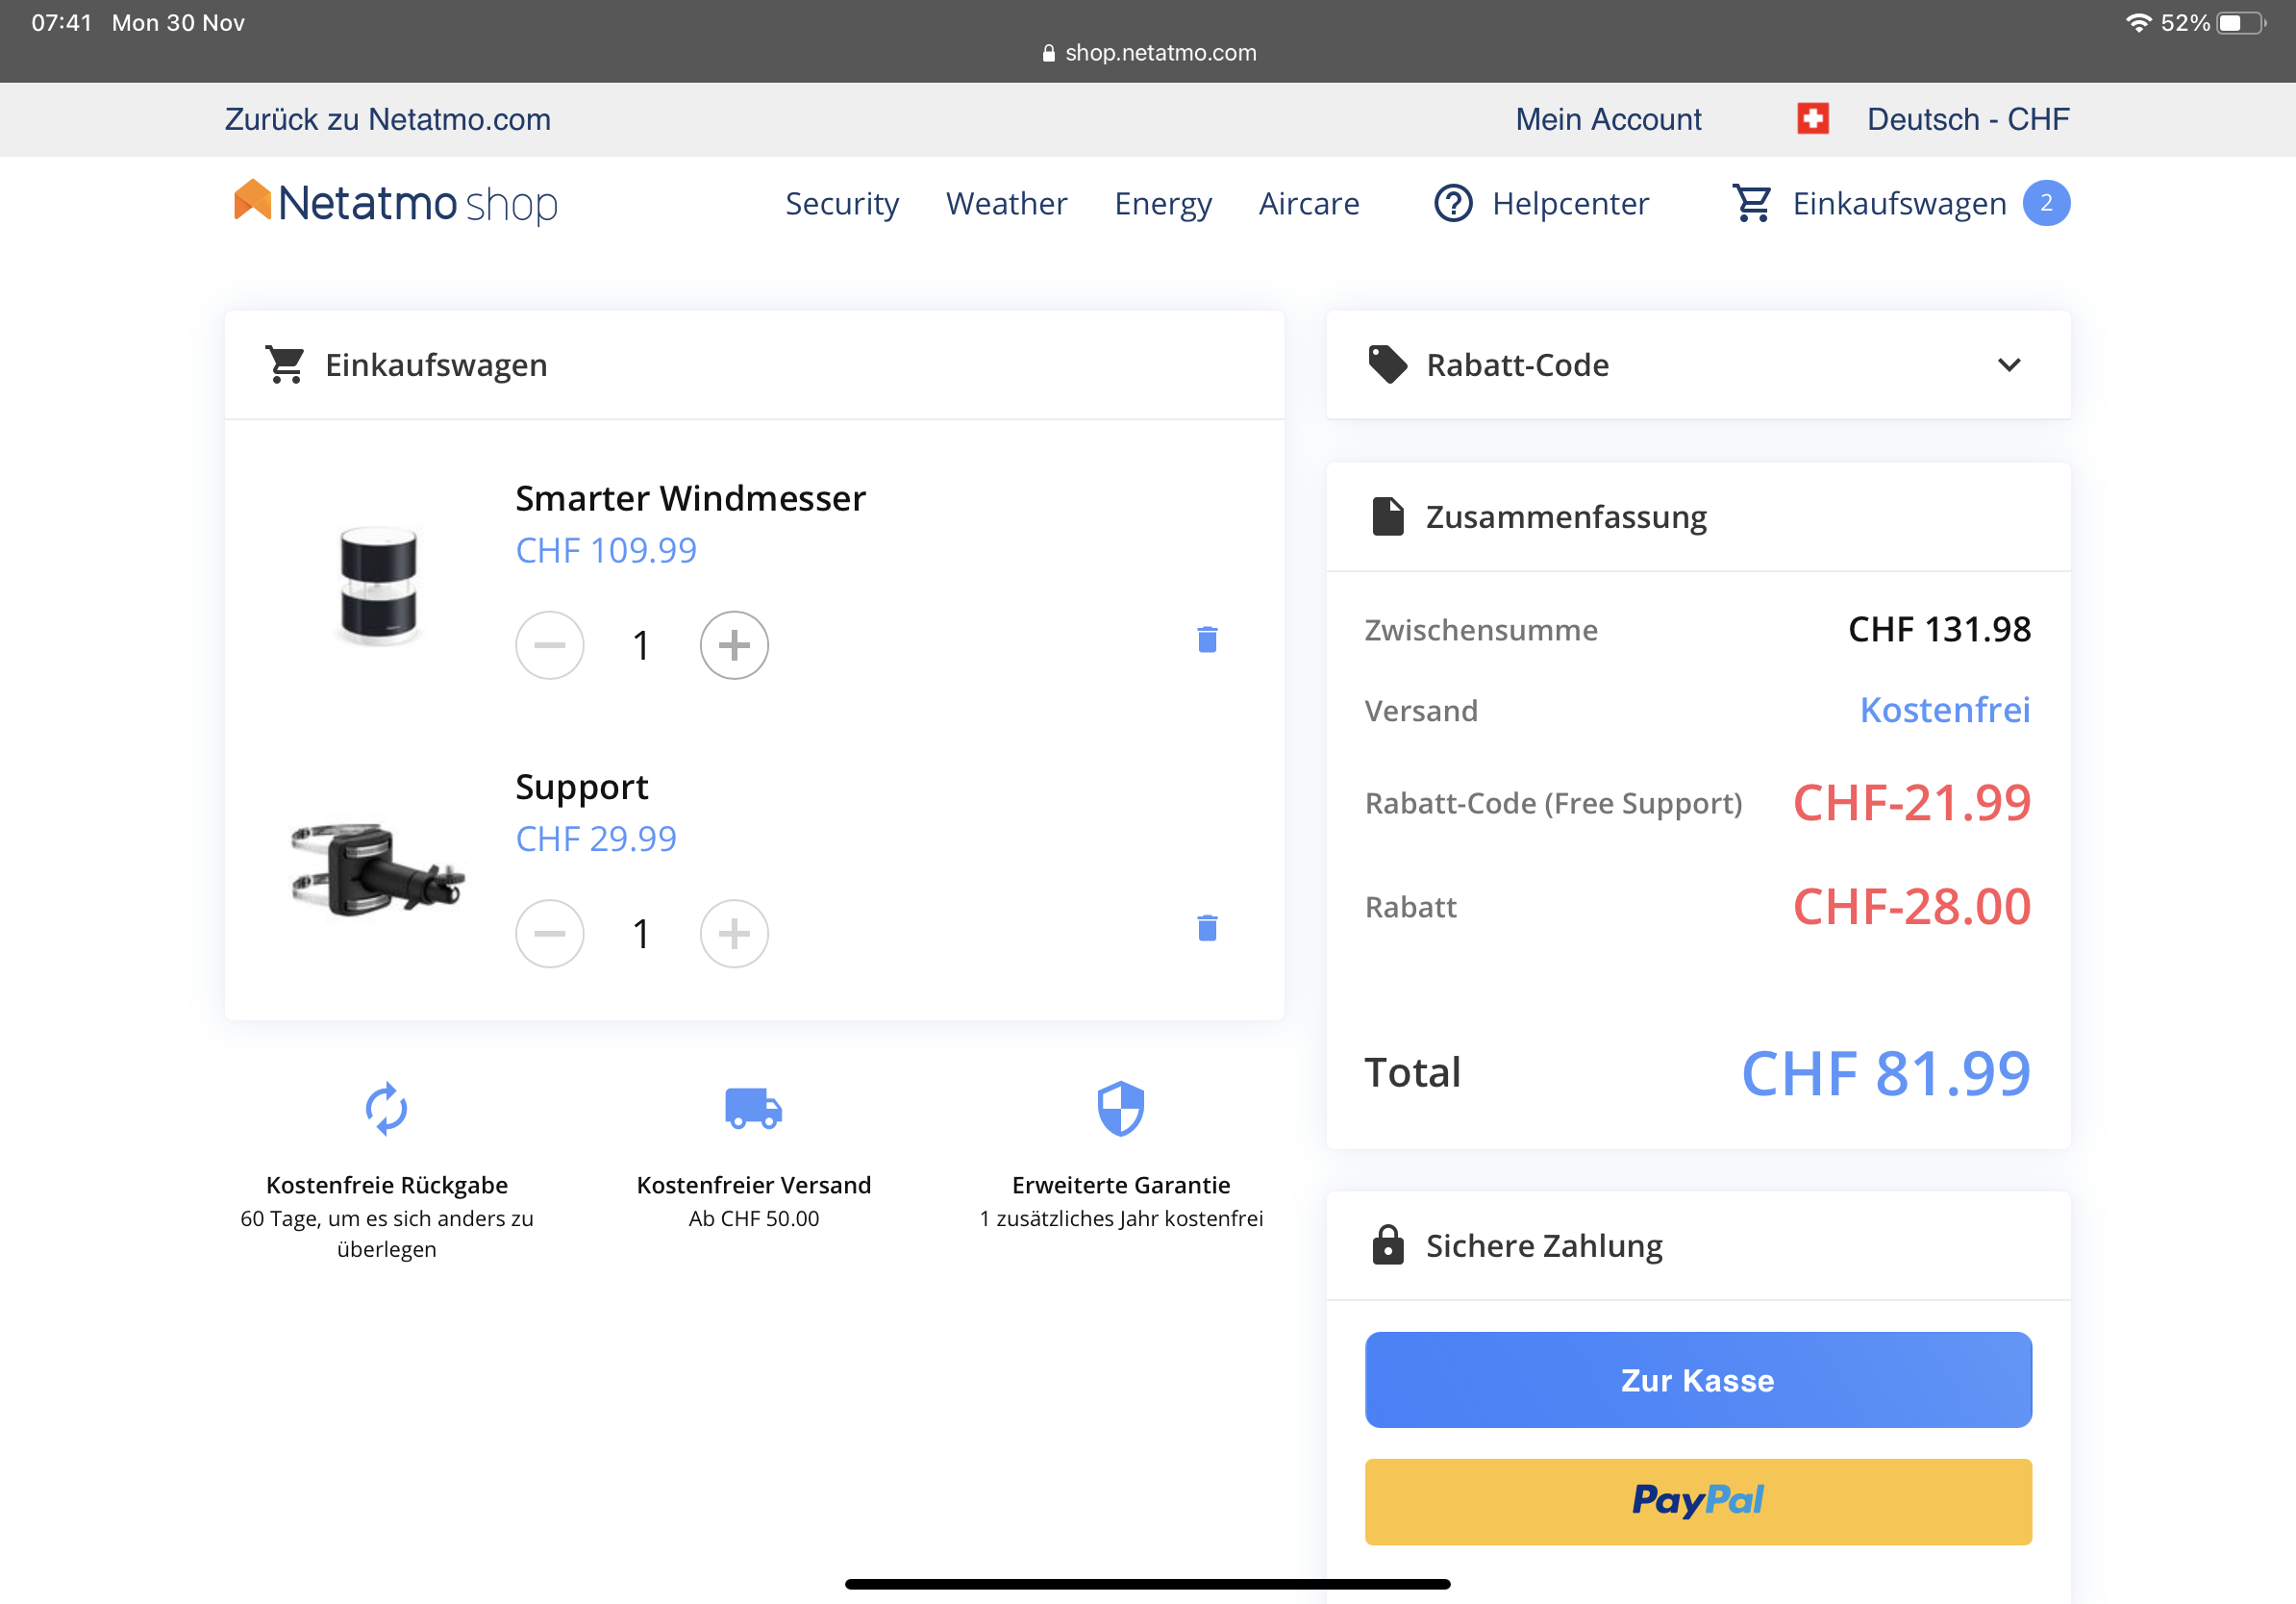Screen dimensions: 2296x1604
Task: Open Helpcenter question mark icon
Action: (x=1453, y=203)
